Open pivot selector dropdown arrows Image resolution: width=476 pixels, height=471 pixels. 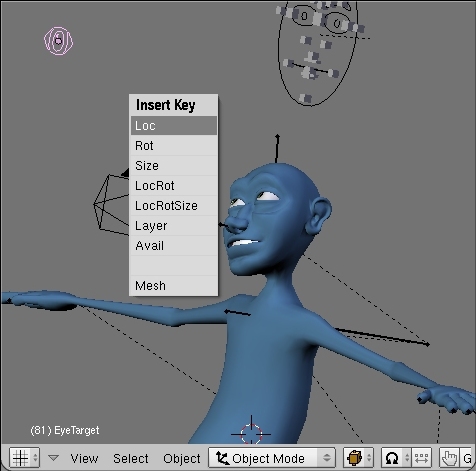[x=407, y=458]
